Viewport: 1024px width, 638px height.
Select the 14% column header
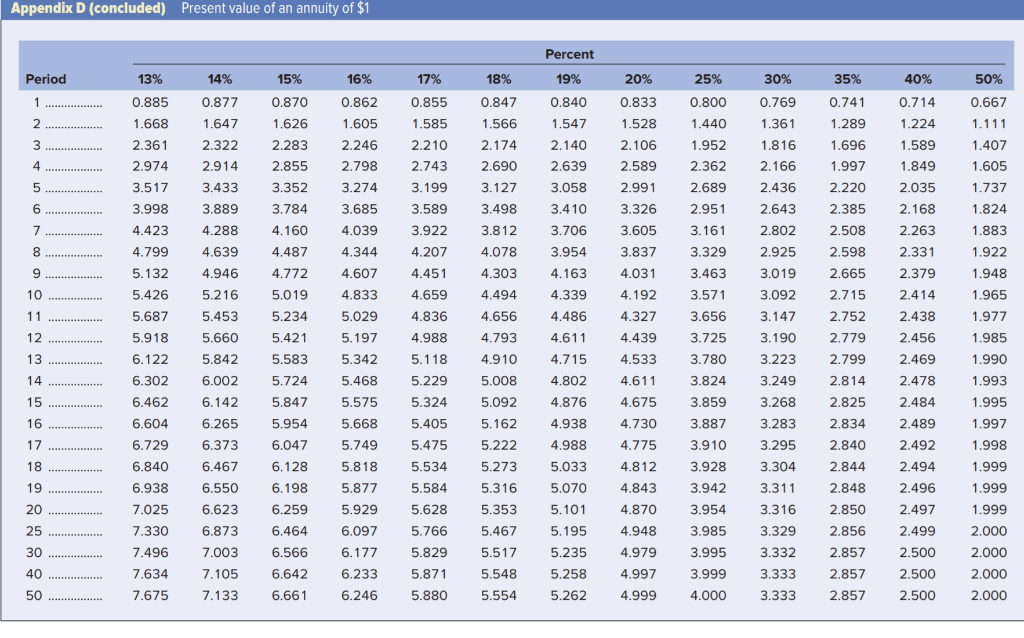(220, 79)
